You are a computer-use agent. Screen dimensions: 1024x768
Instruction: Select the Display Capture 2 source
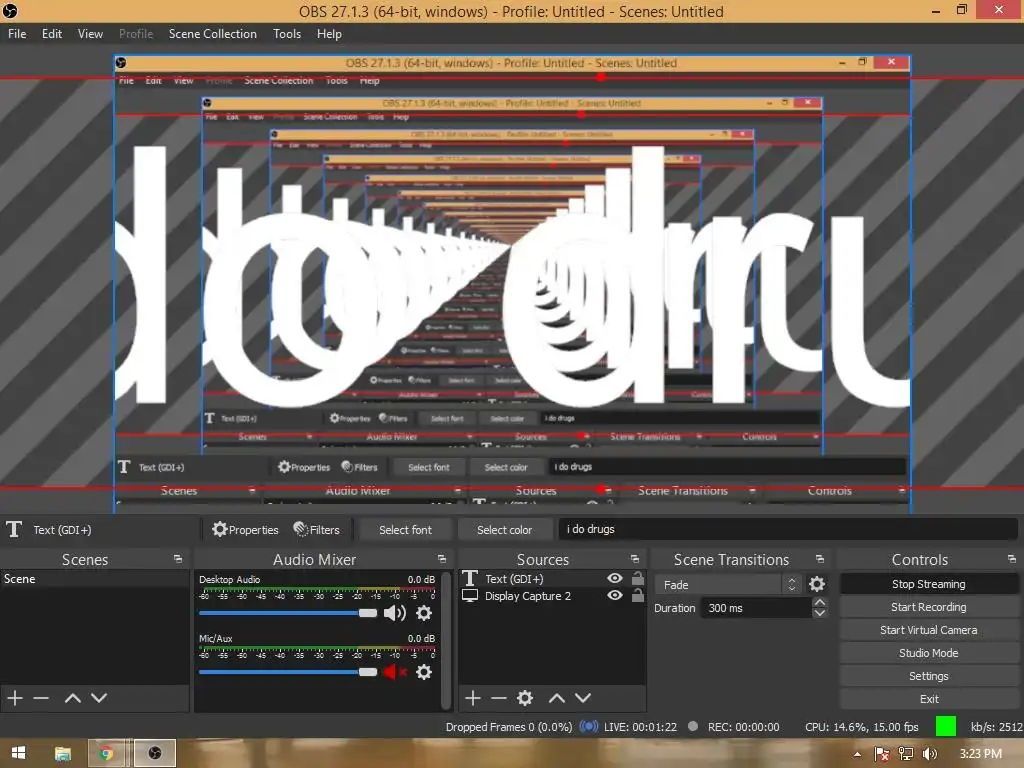point(528,596)
